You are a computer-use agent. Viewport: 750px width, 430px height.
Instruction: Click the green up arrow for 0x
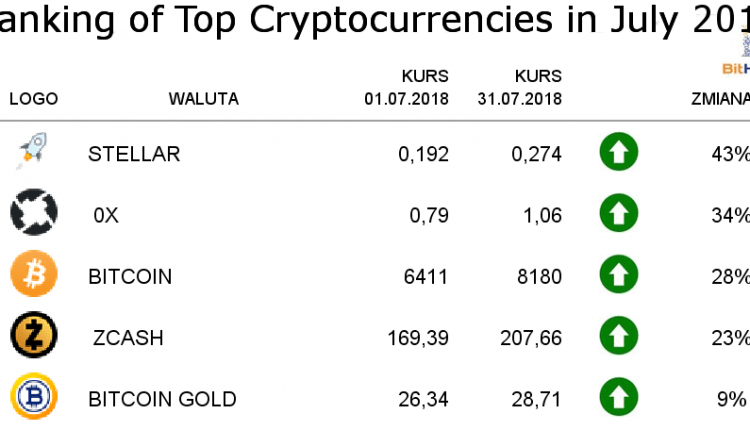[x=619, y=214]
